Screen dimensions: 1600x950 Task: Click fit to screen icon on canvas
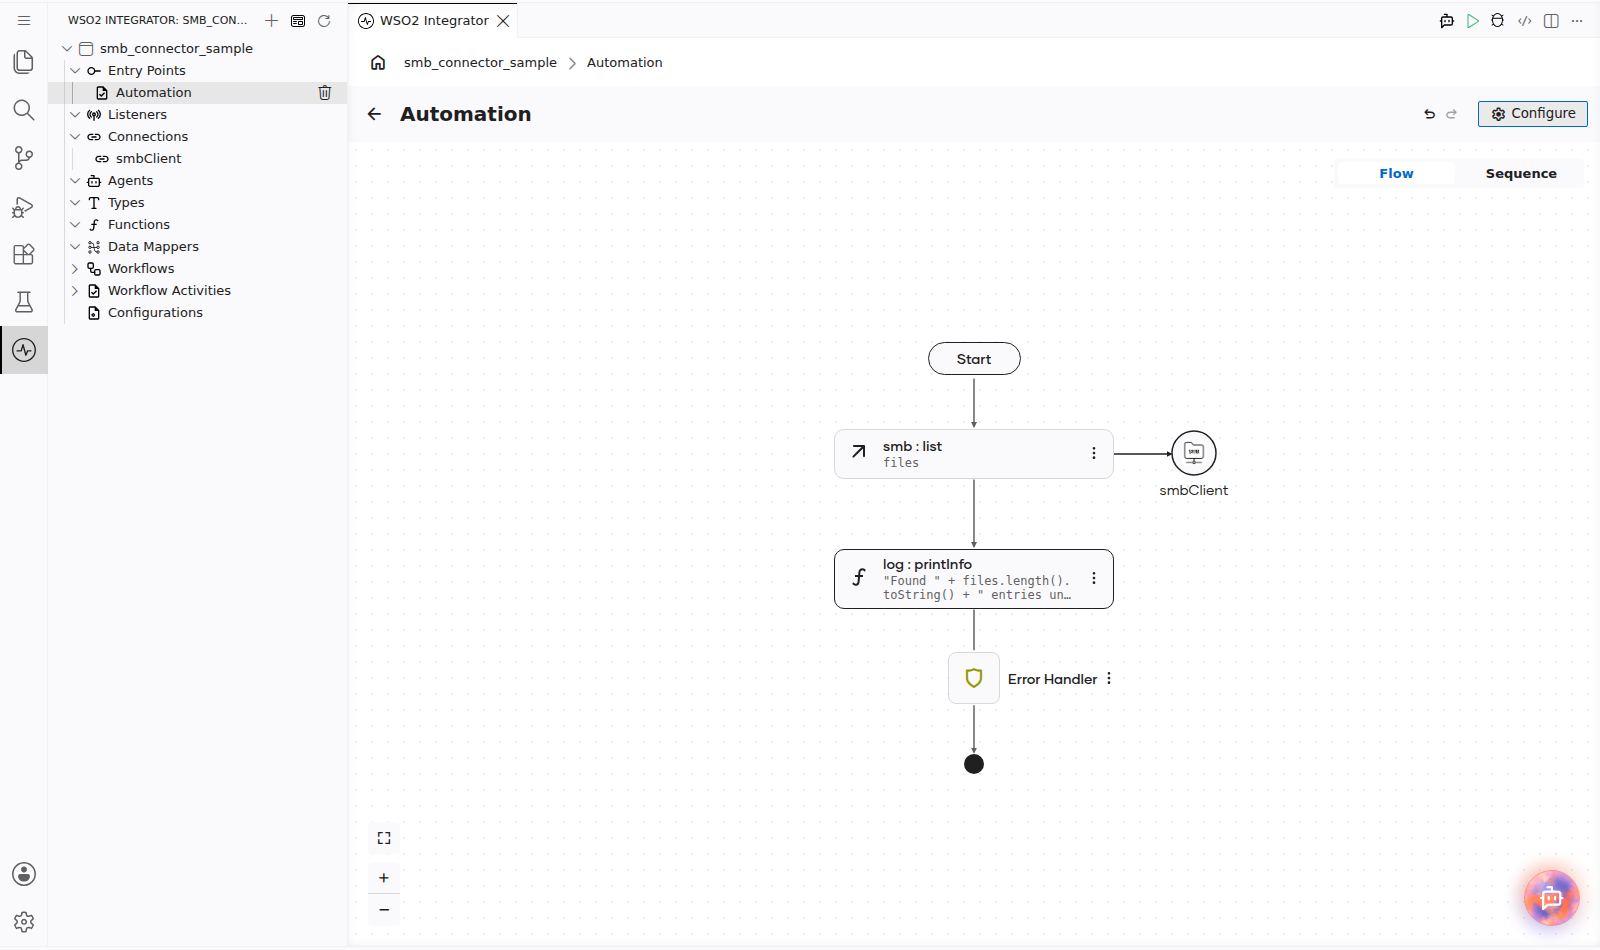[384, 838]
